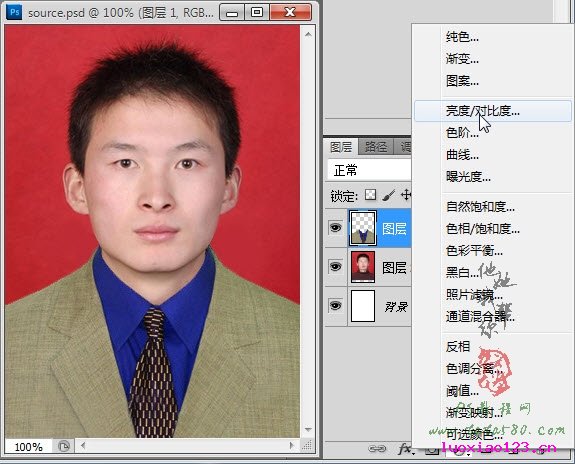This screenshot has width=575, height=464.
Task: Toggle lock transparent pixels icon
Action: point(370,195)
